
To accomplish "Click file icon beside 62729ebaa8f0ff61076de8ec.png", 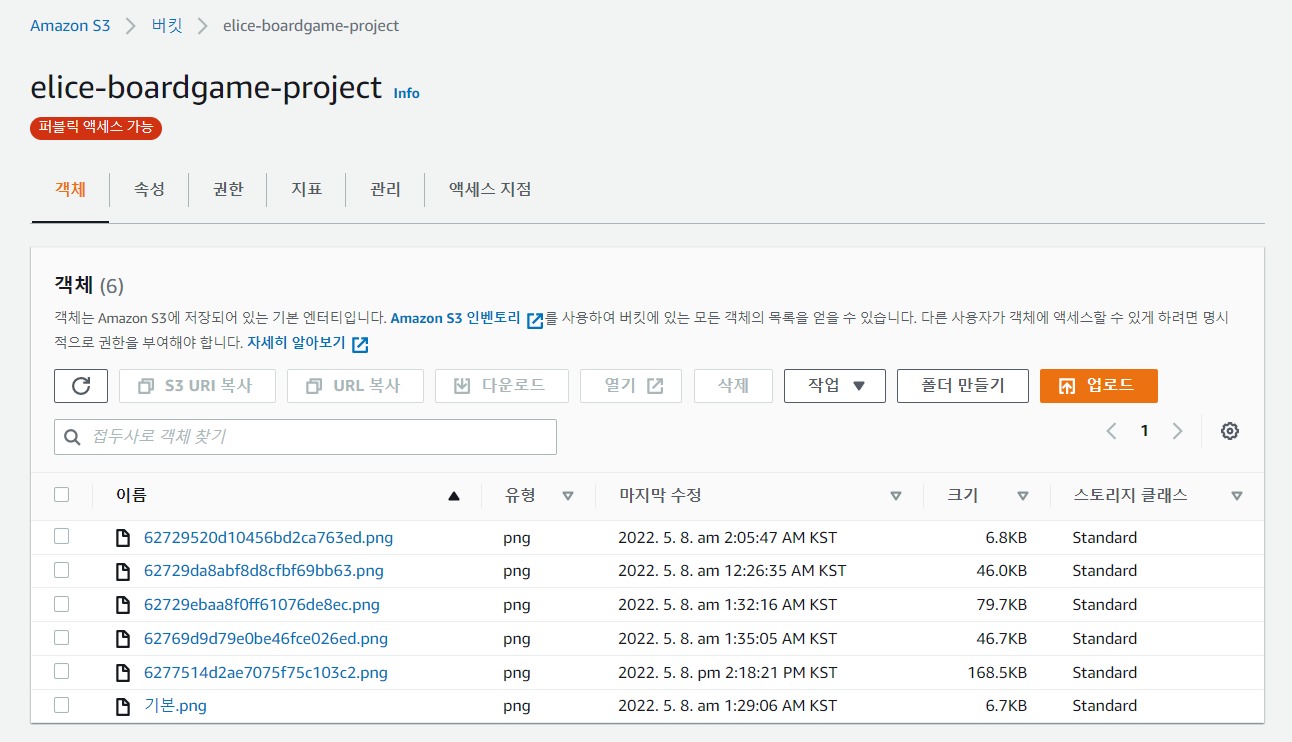I will 123,605.
